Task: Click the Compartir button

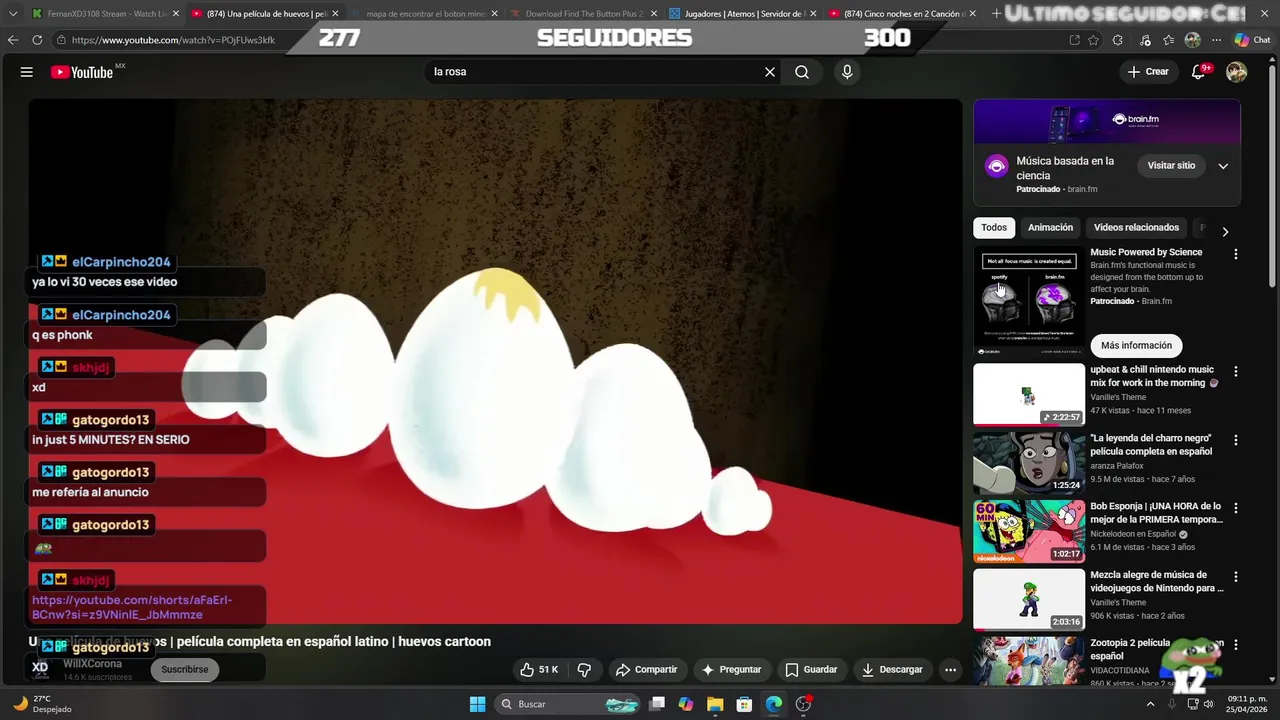Action: coord(646,669)
